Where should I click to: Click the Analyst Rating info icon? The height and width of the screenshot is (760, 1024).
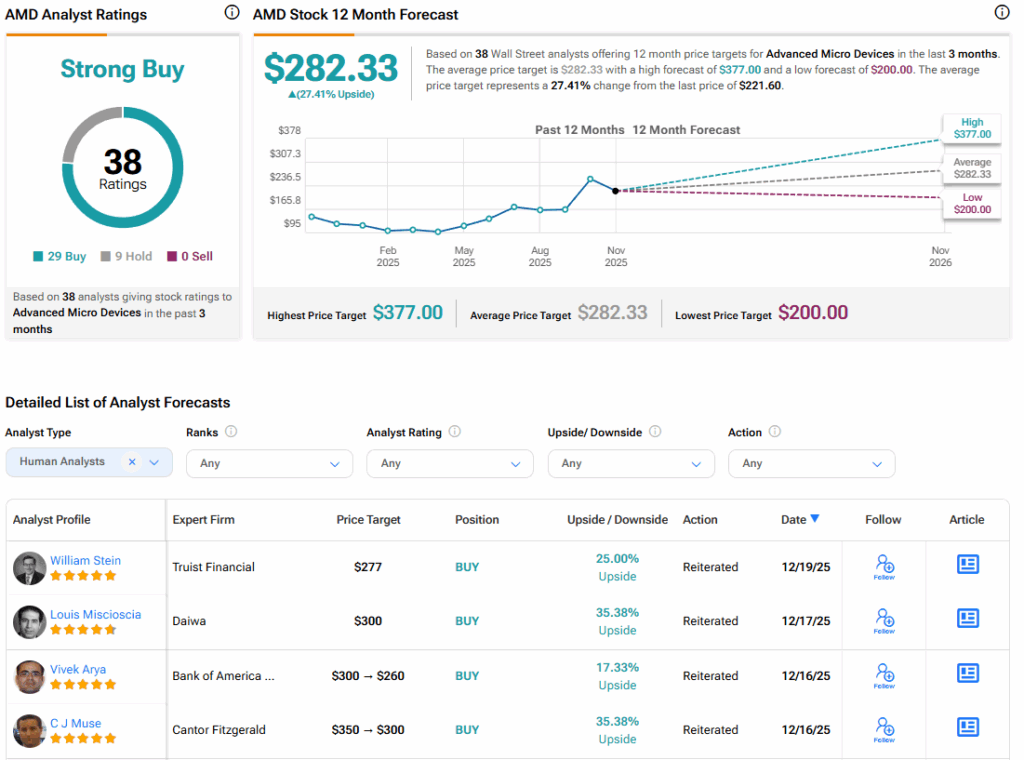pyautogui.click(x=453, y=432)
